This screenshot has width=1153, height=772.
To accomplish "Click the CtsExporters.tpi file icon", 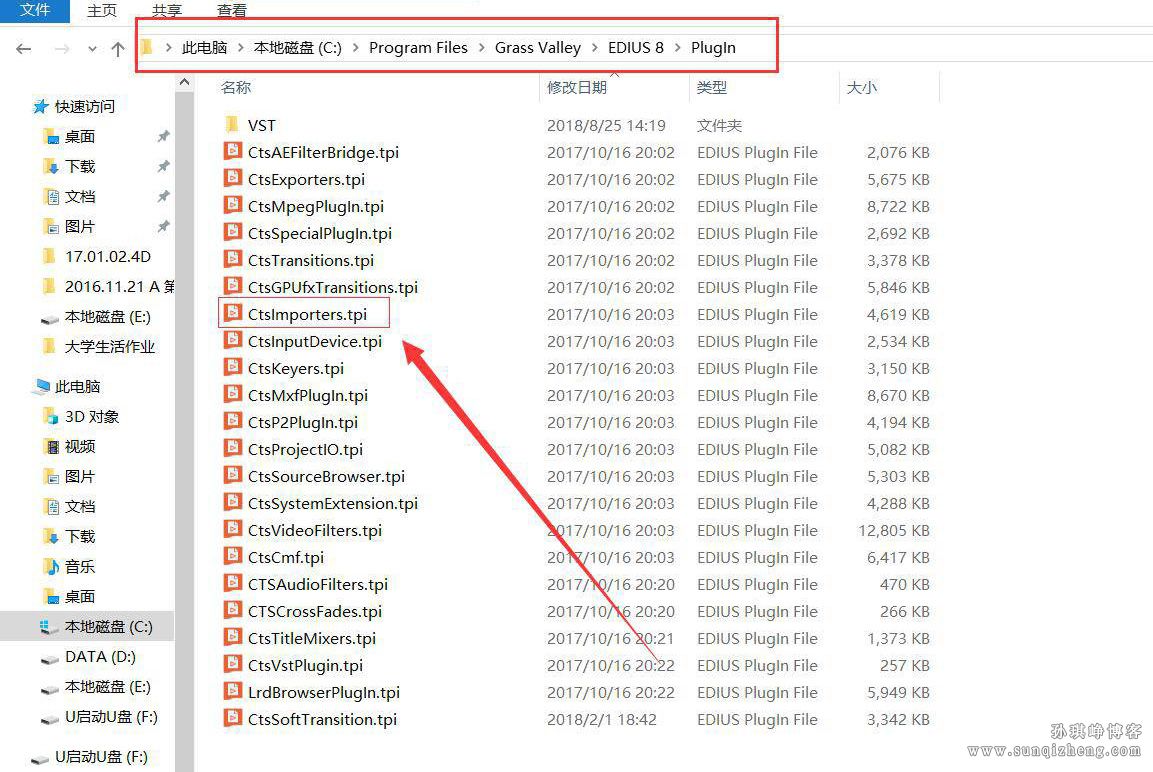I will pos(232,179).
